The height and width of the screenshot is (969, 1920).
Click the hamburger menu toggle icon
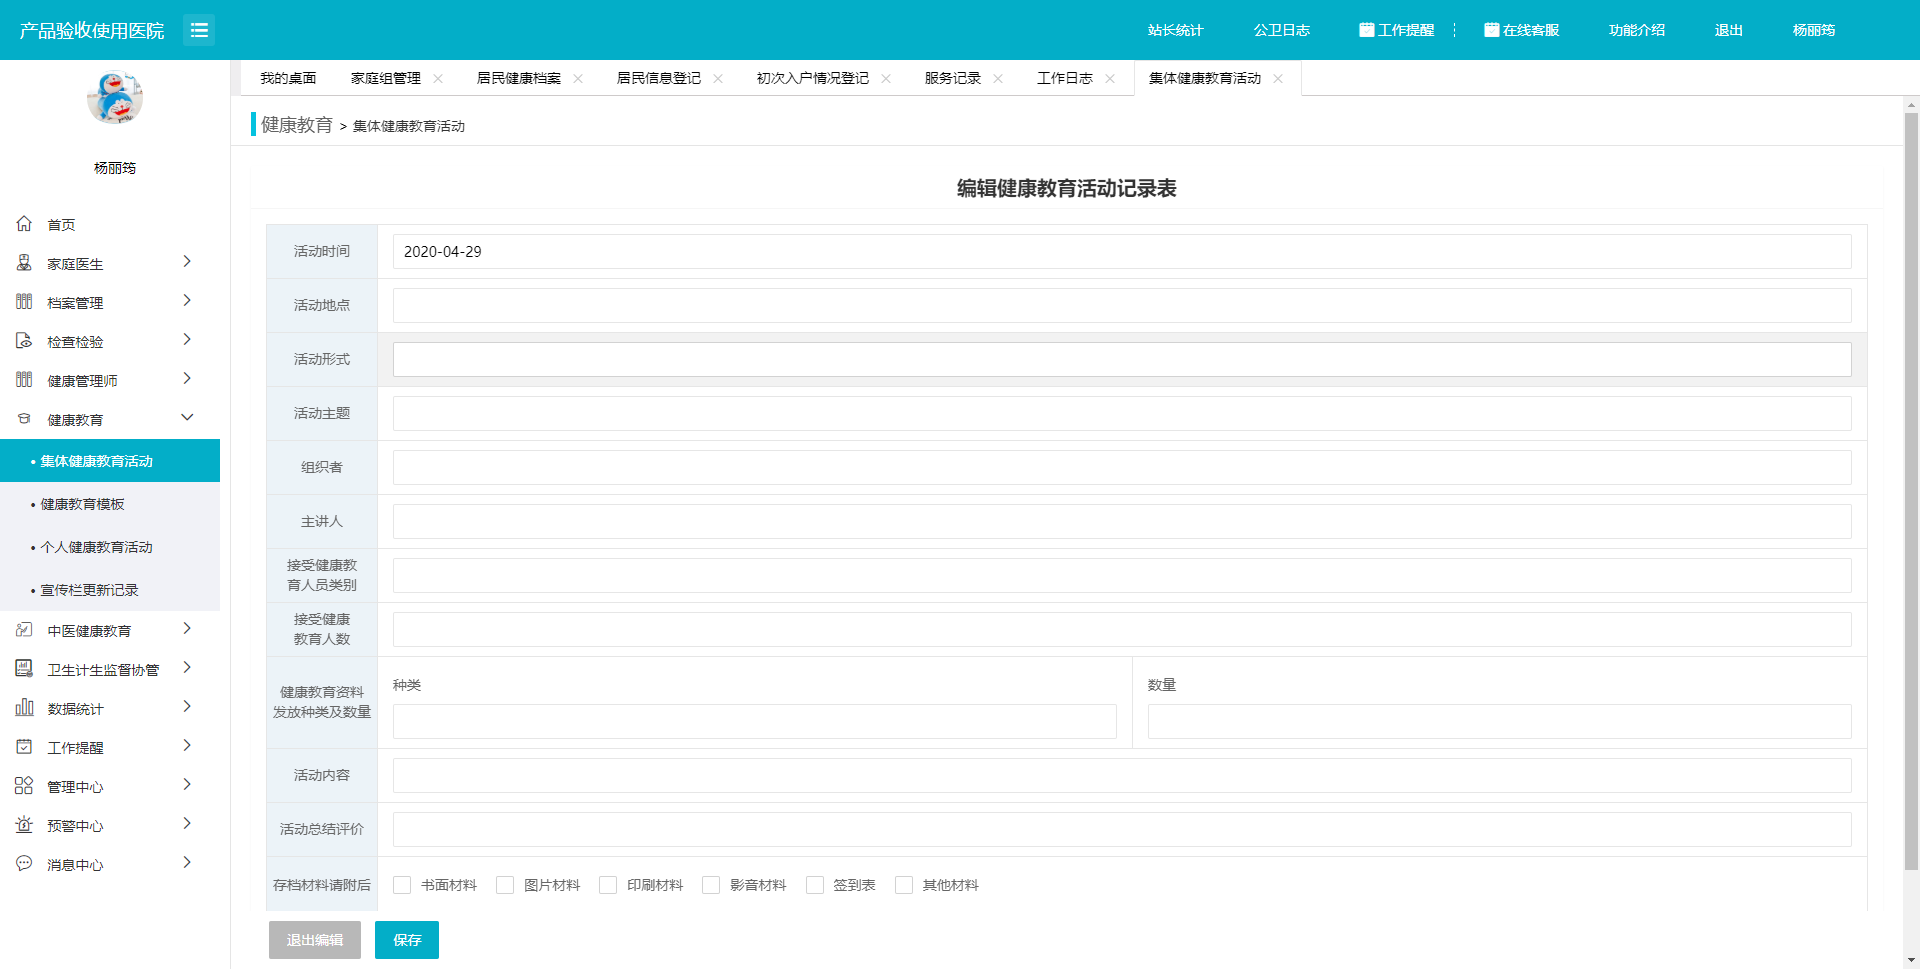tap(199, 30)
